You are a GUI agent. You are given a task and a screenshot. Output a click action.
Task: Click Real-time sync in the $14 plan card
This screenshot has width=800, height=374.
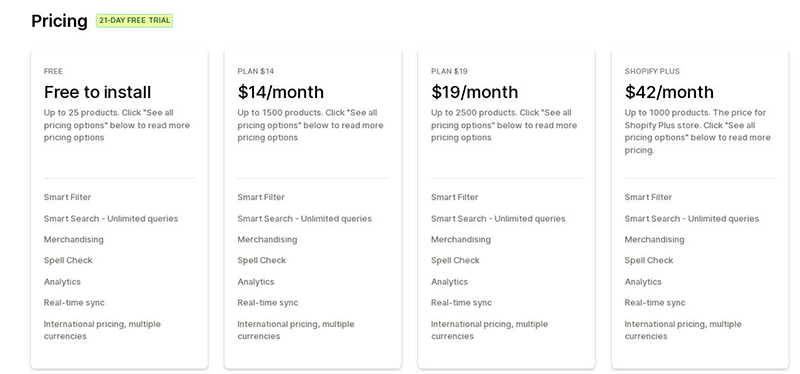[x=268, y=303]
